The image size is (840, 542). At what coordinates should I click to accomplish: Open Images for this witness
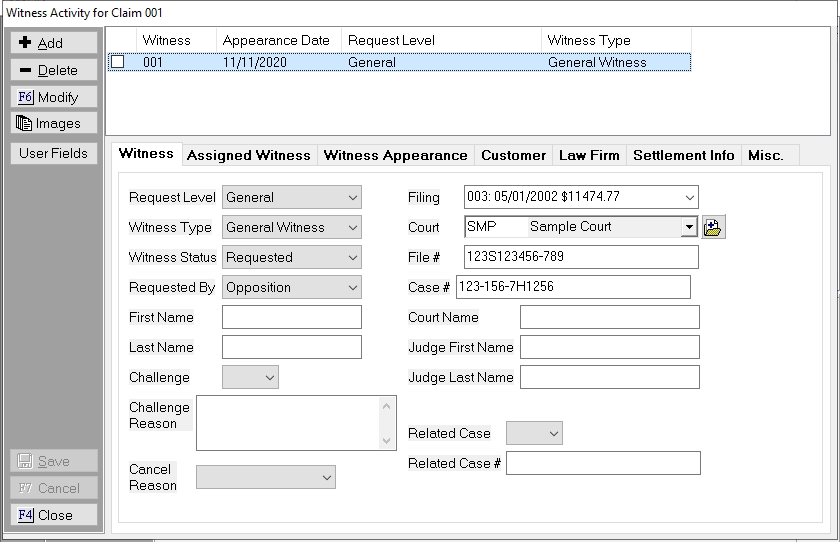(x=54, y=124)
